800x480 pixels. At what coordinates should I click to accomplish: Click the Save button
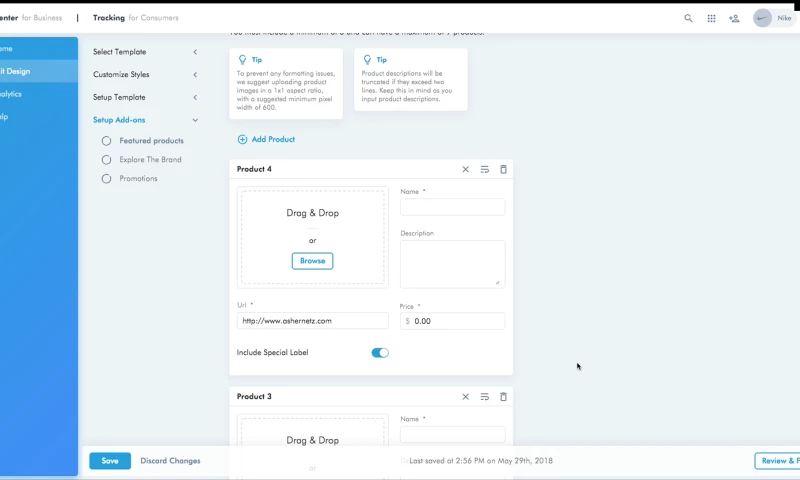point(110,461)
